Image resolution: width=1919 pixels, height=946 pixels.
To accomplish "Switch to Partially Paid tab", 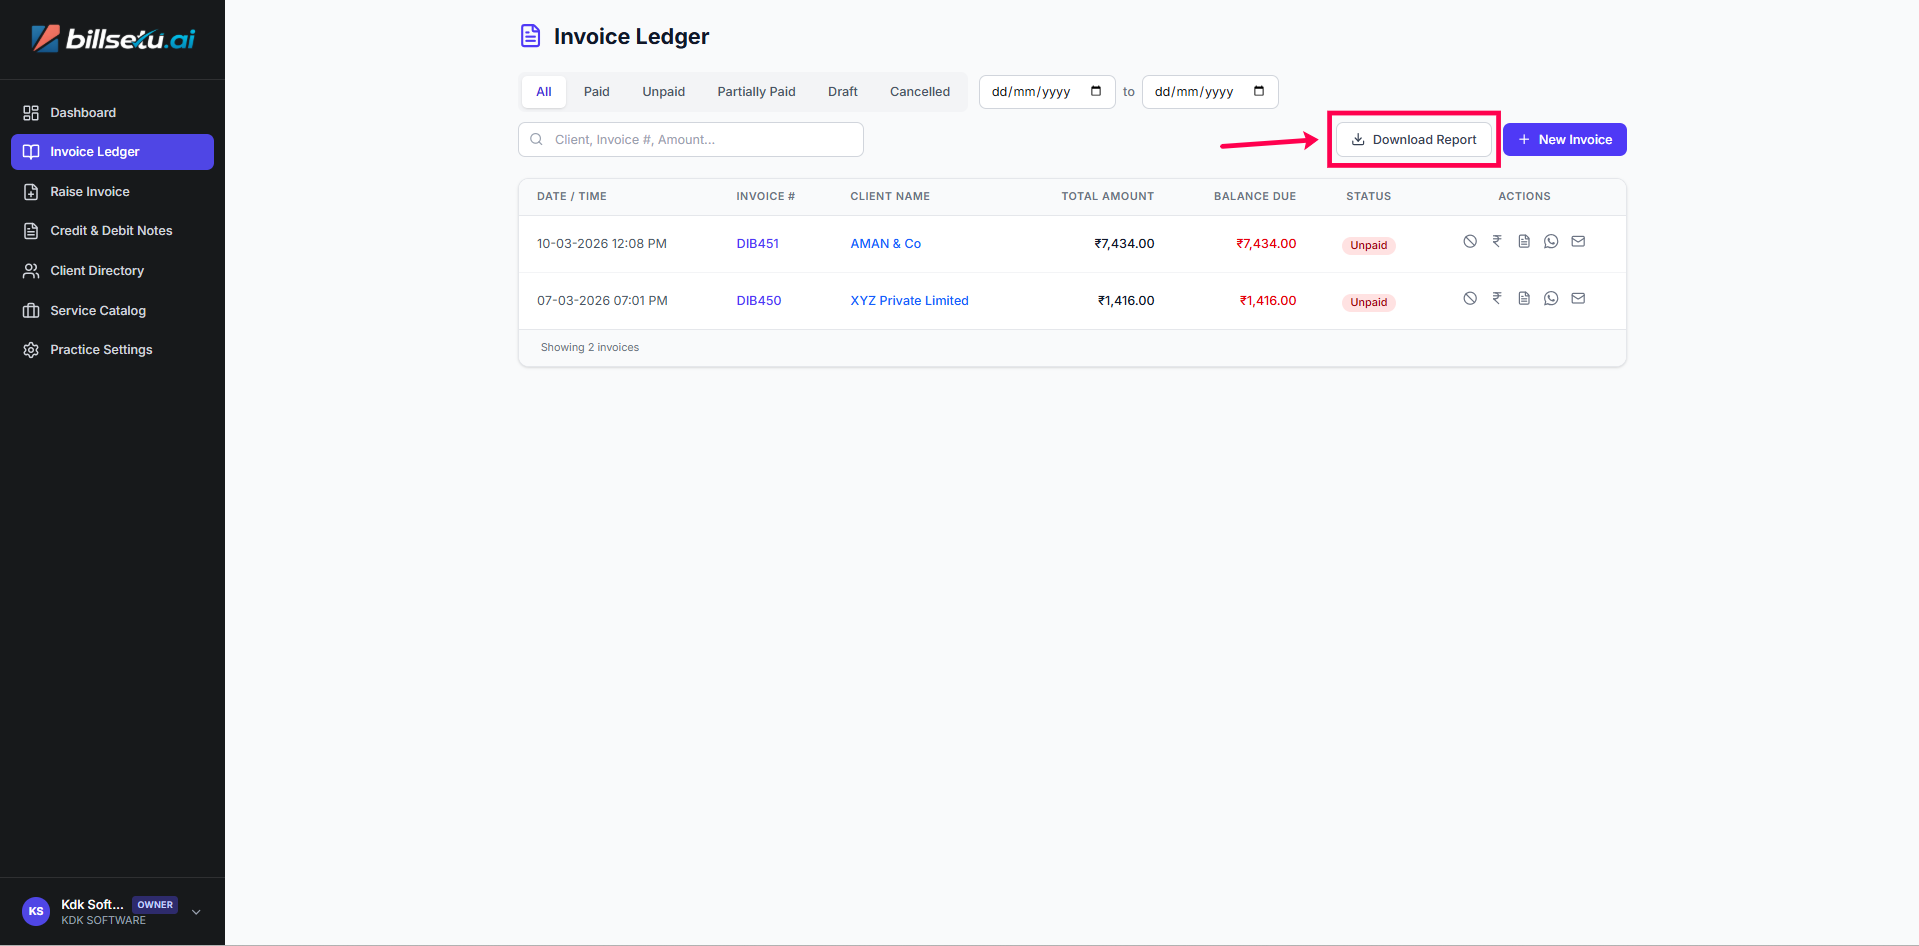I will click(756, 92).
